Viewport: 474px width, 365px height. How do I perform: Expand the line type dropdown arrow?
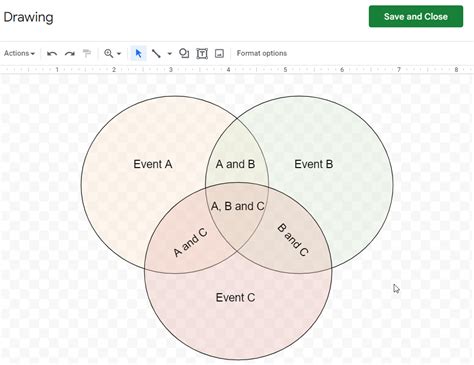pos(169,53)
